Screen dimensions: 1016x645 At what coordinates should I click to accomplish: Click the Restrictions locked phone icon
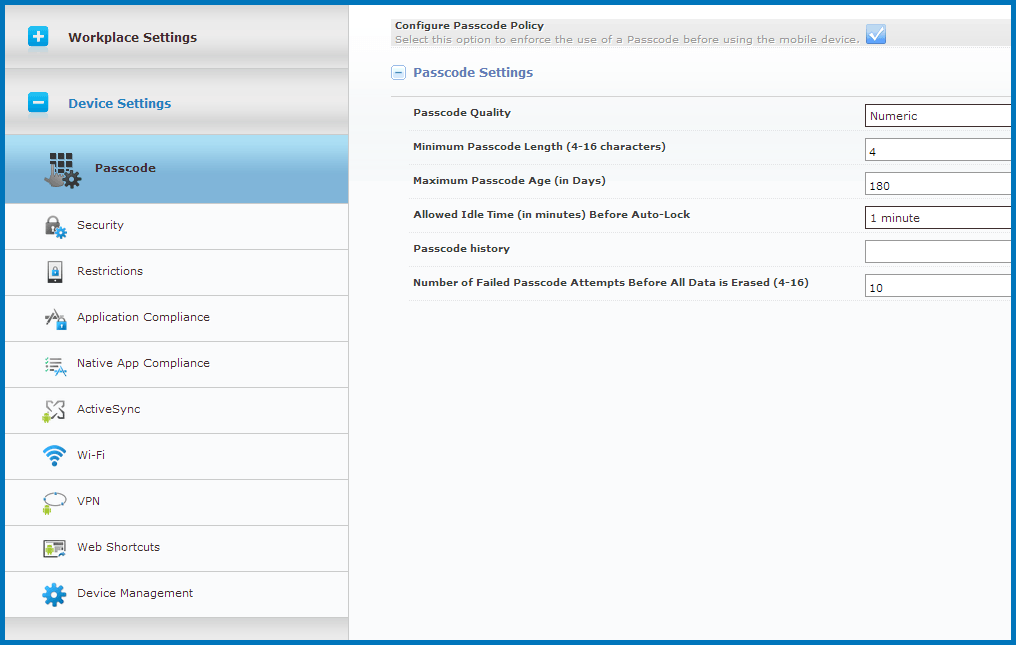click(x=55, y=272)
